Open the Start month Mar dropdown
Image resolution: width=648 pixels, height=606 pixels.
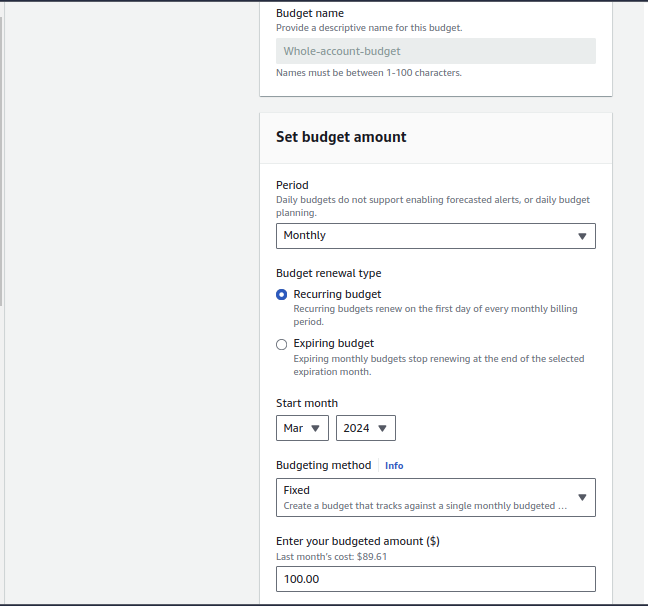tap(301, 428)
